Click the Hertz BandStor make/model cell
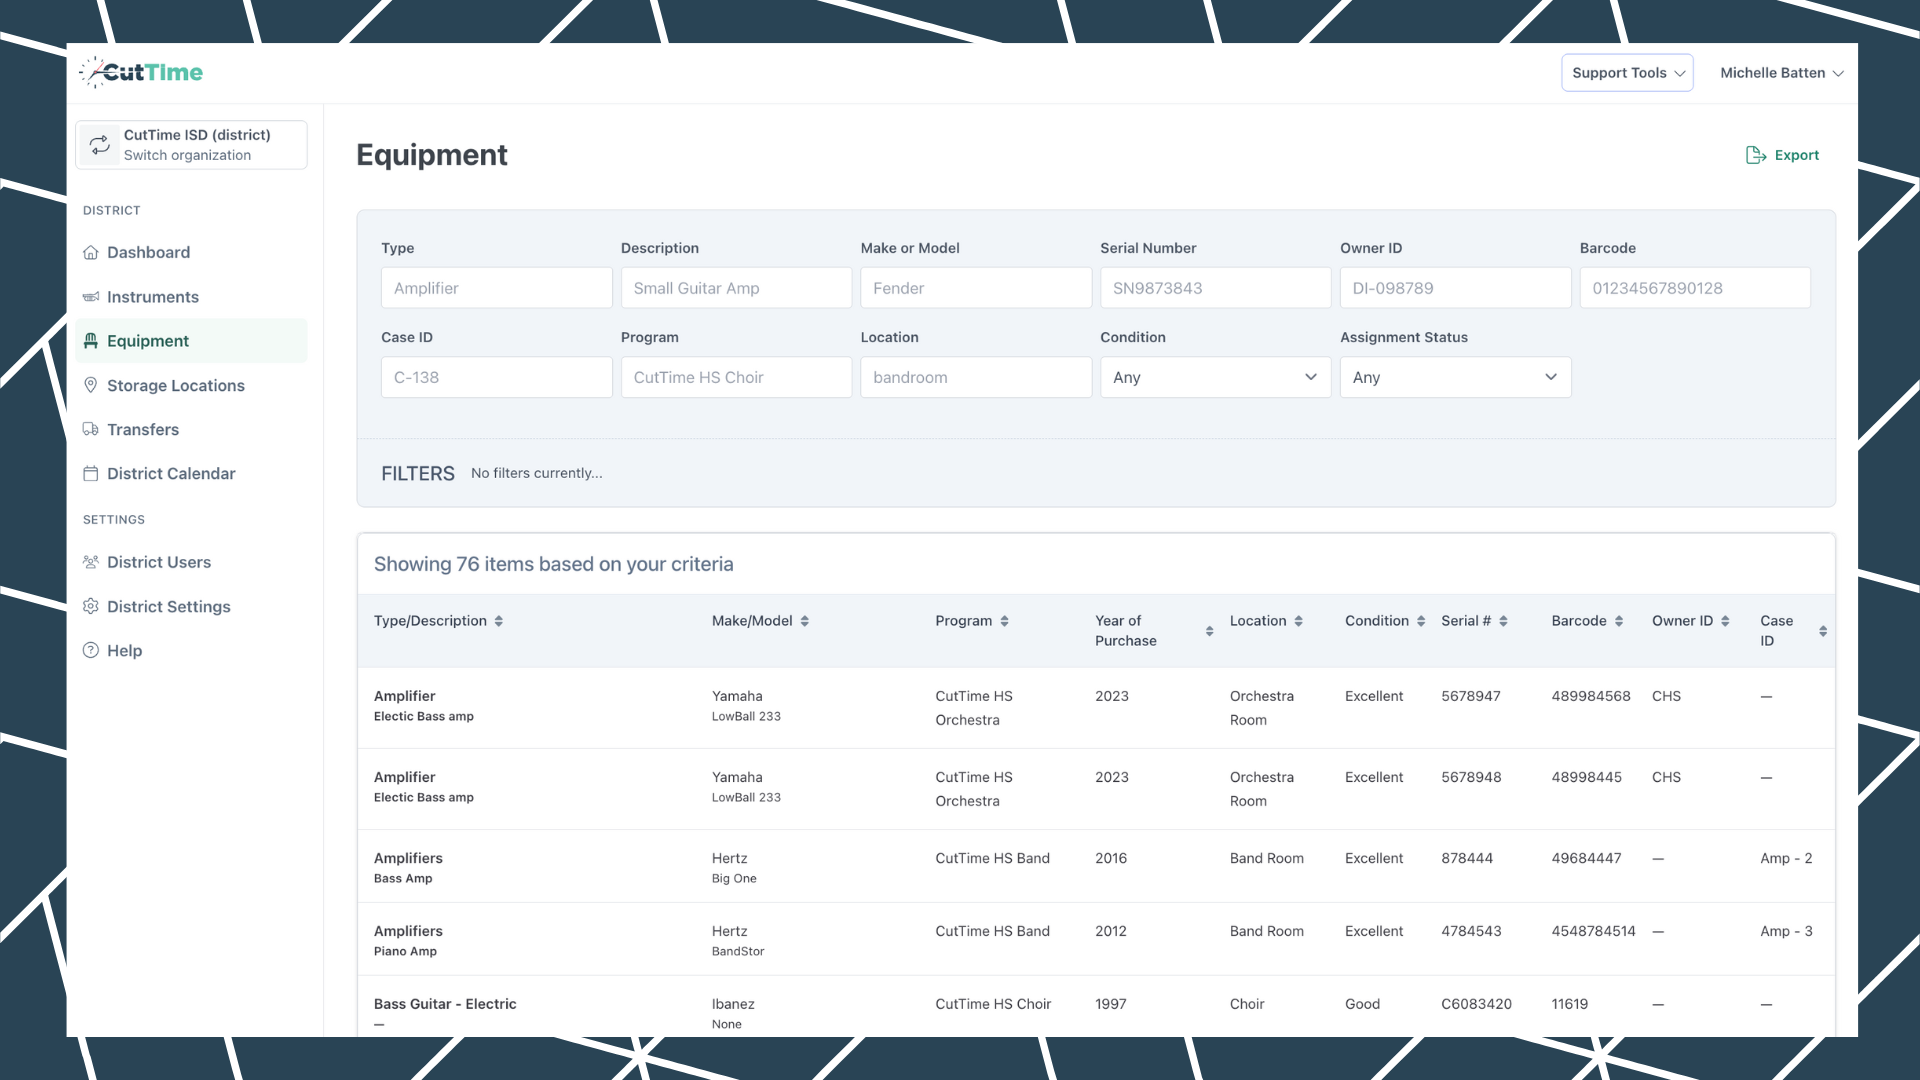 [x=738, y=940]
